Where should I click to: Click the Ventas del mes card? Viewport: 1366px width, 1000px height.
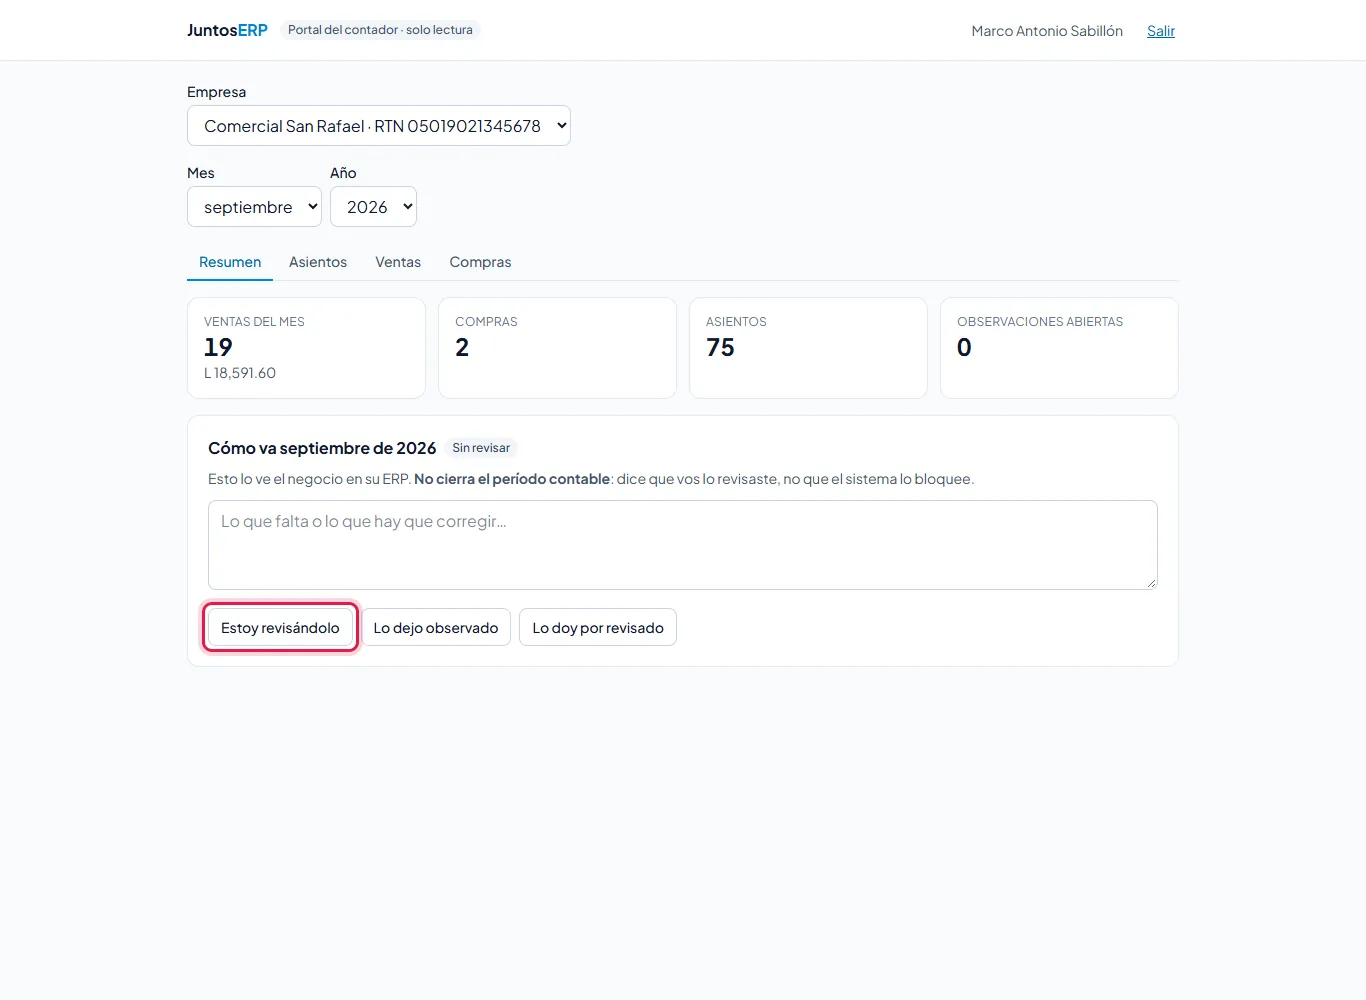click(x=306, y=348)
